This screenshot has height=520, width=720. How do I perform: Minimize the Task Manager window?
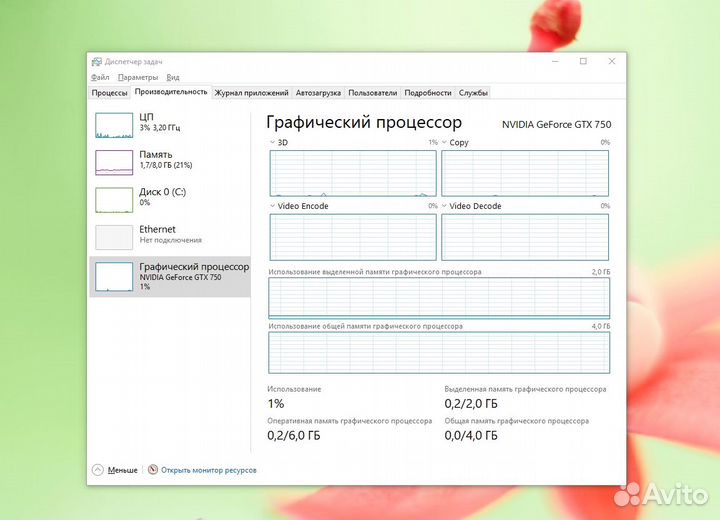pos(555,61)
